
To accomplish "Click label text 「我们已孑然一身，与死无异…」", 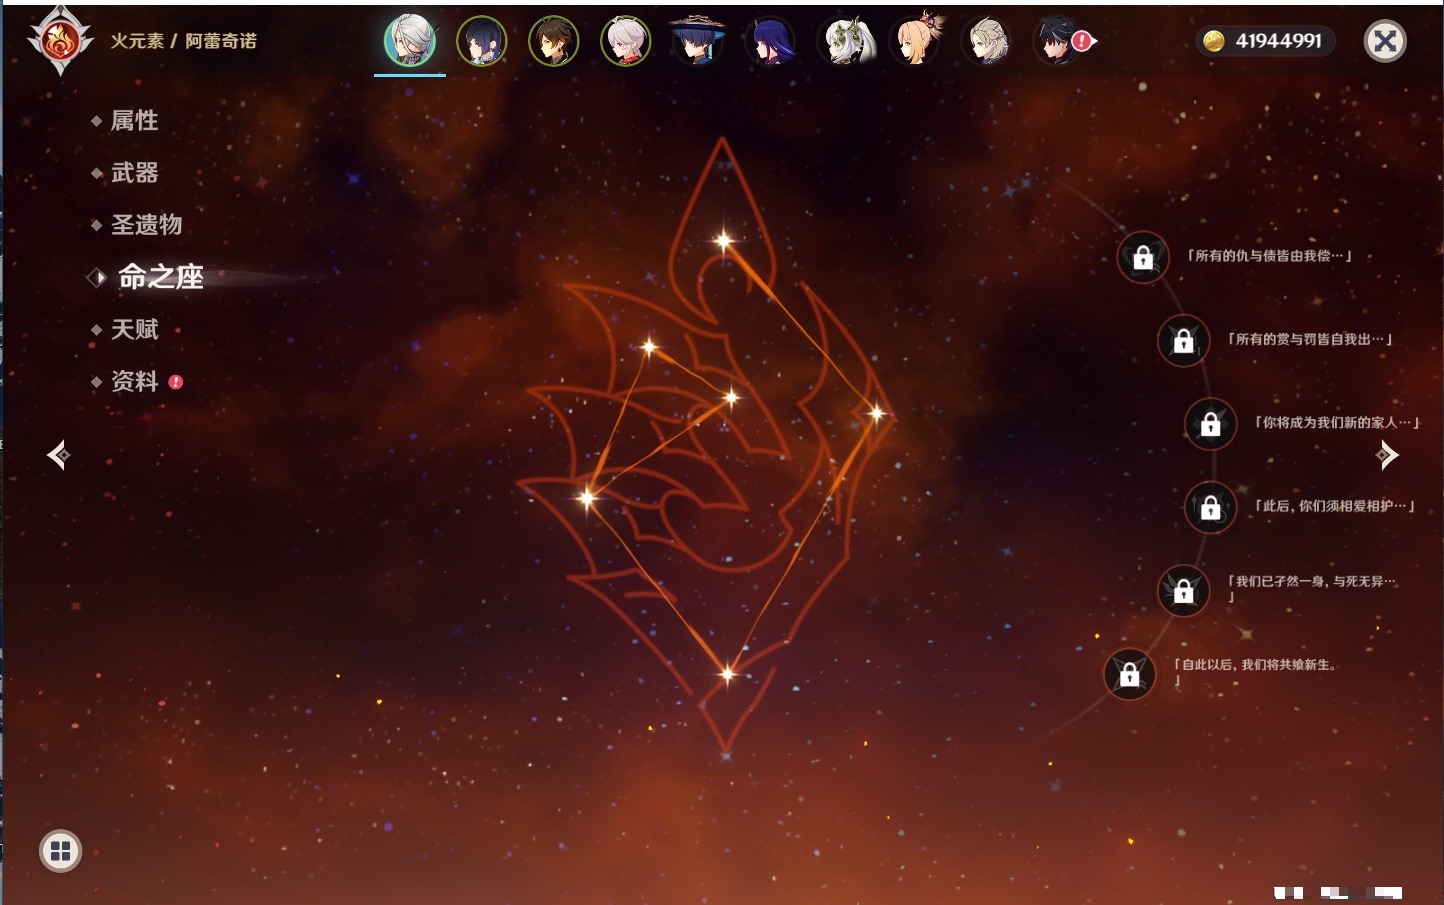I will tap(1312, 588).
